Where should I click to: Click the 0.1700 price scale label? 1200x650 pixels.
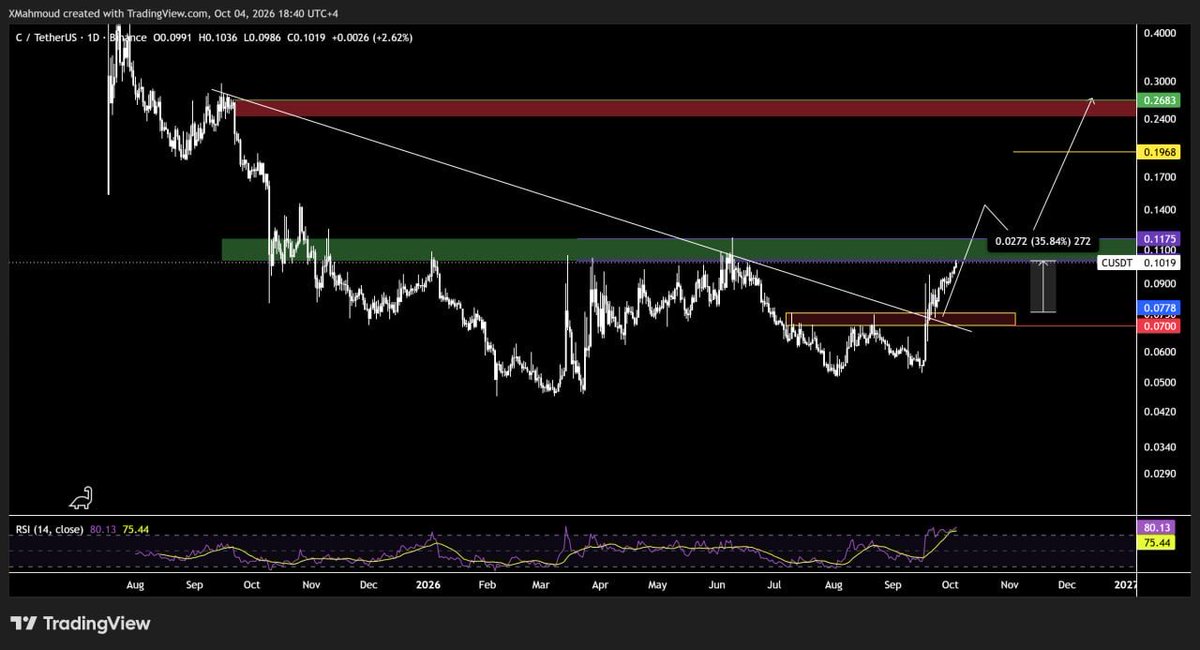coord(1159,177)
